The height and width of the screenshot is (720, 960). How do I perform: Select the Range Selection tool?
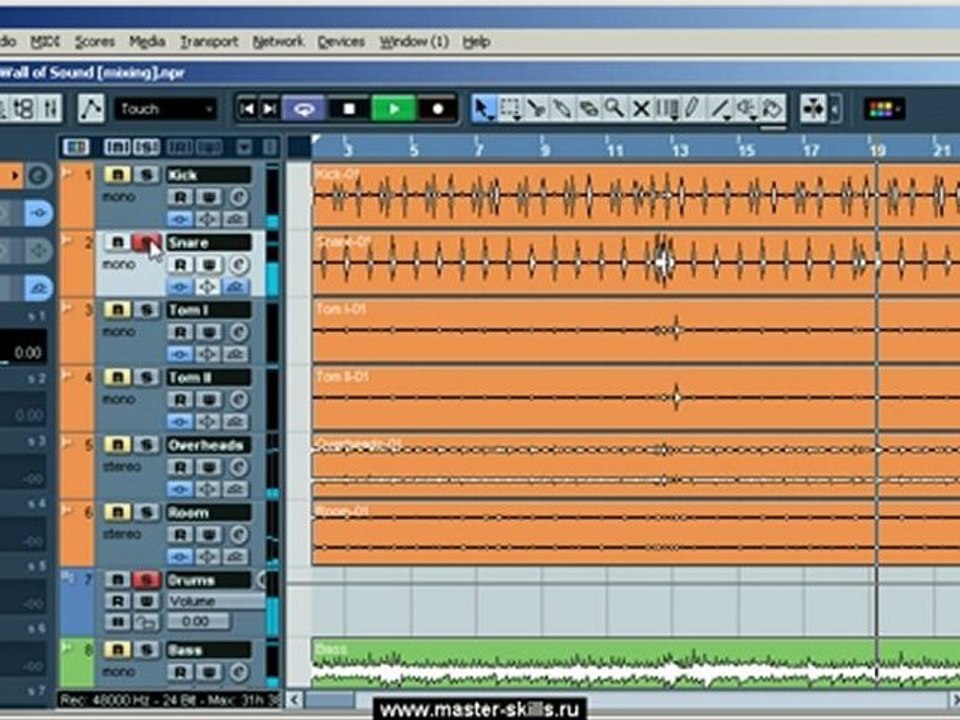click(x=510, y=109)
